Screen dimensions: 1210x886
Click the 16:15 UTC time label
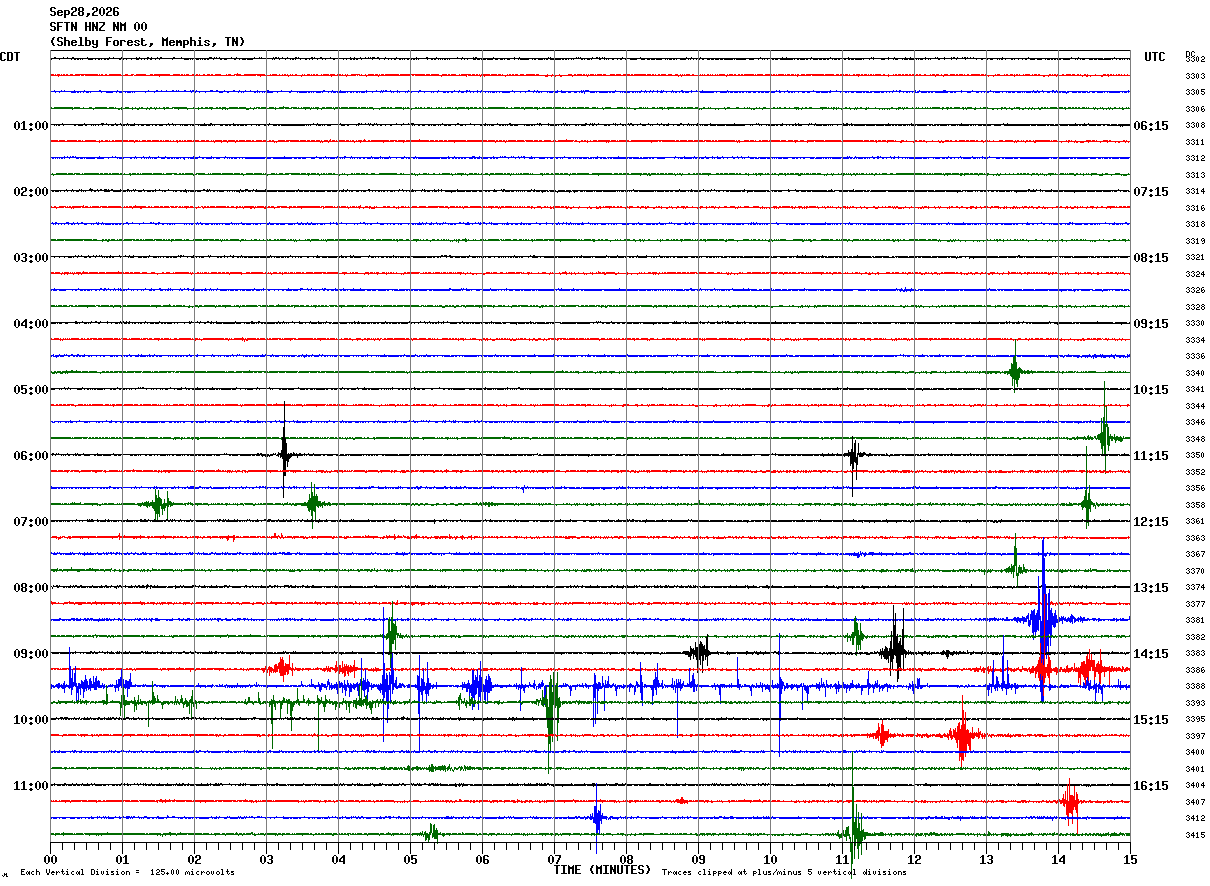pyautogui.click(x=1151, y=786)
